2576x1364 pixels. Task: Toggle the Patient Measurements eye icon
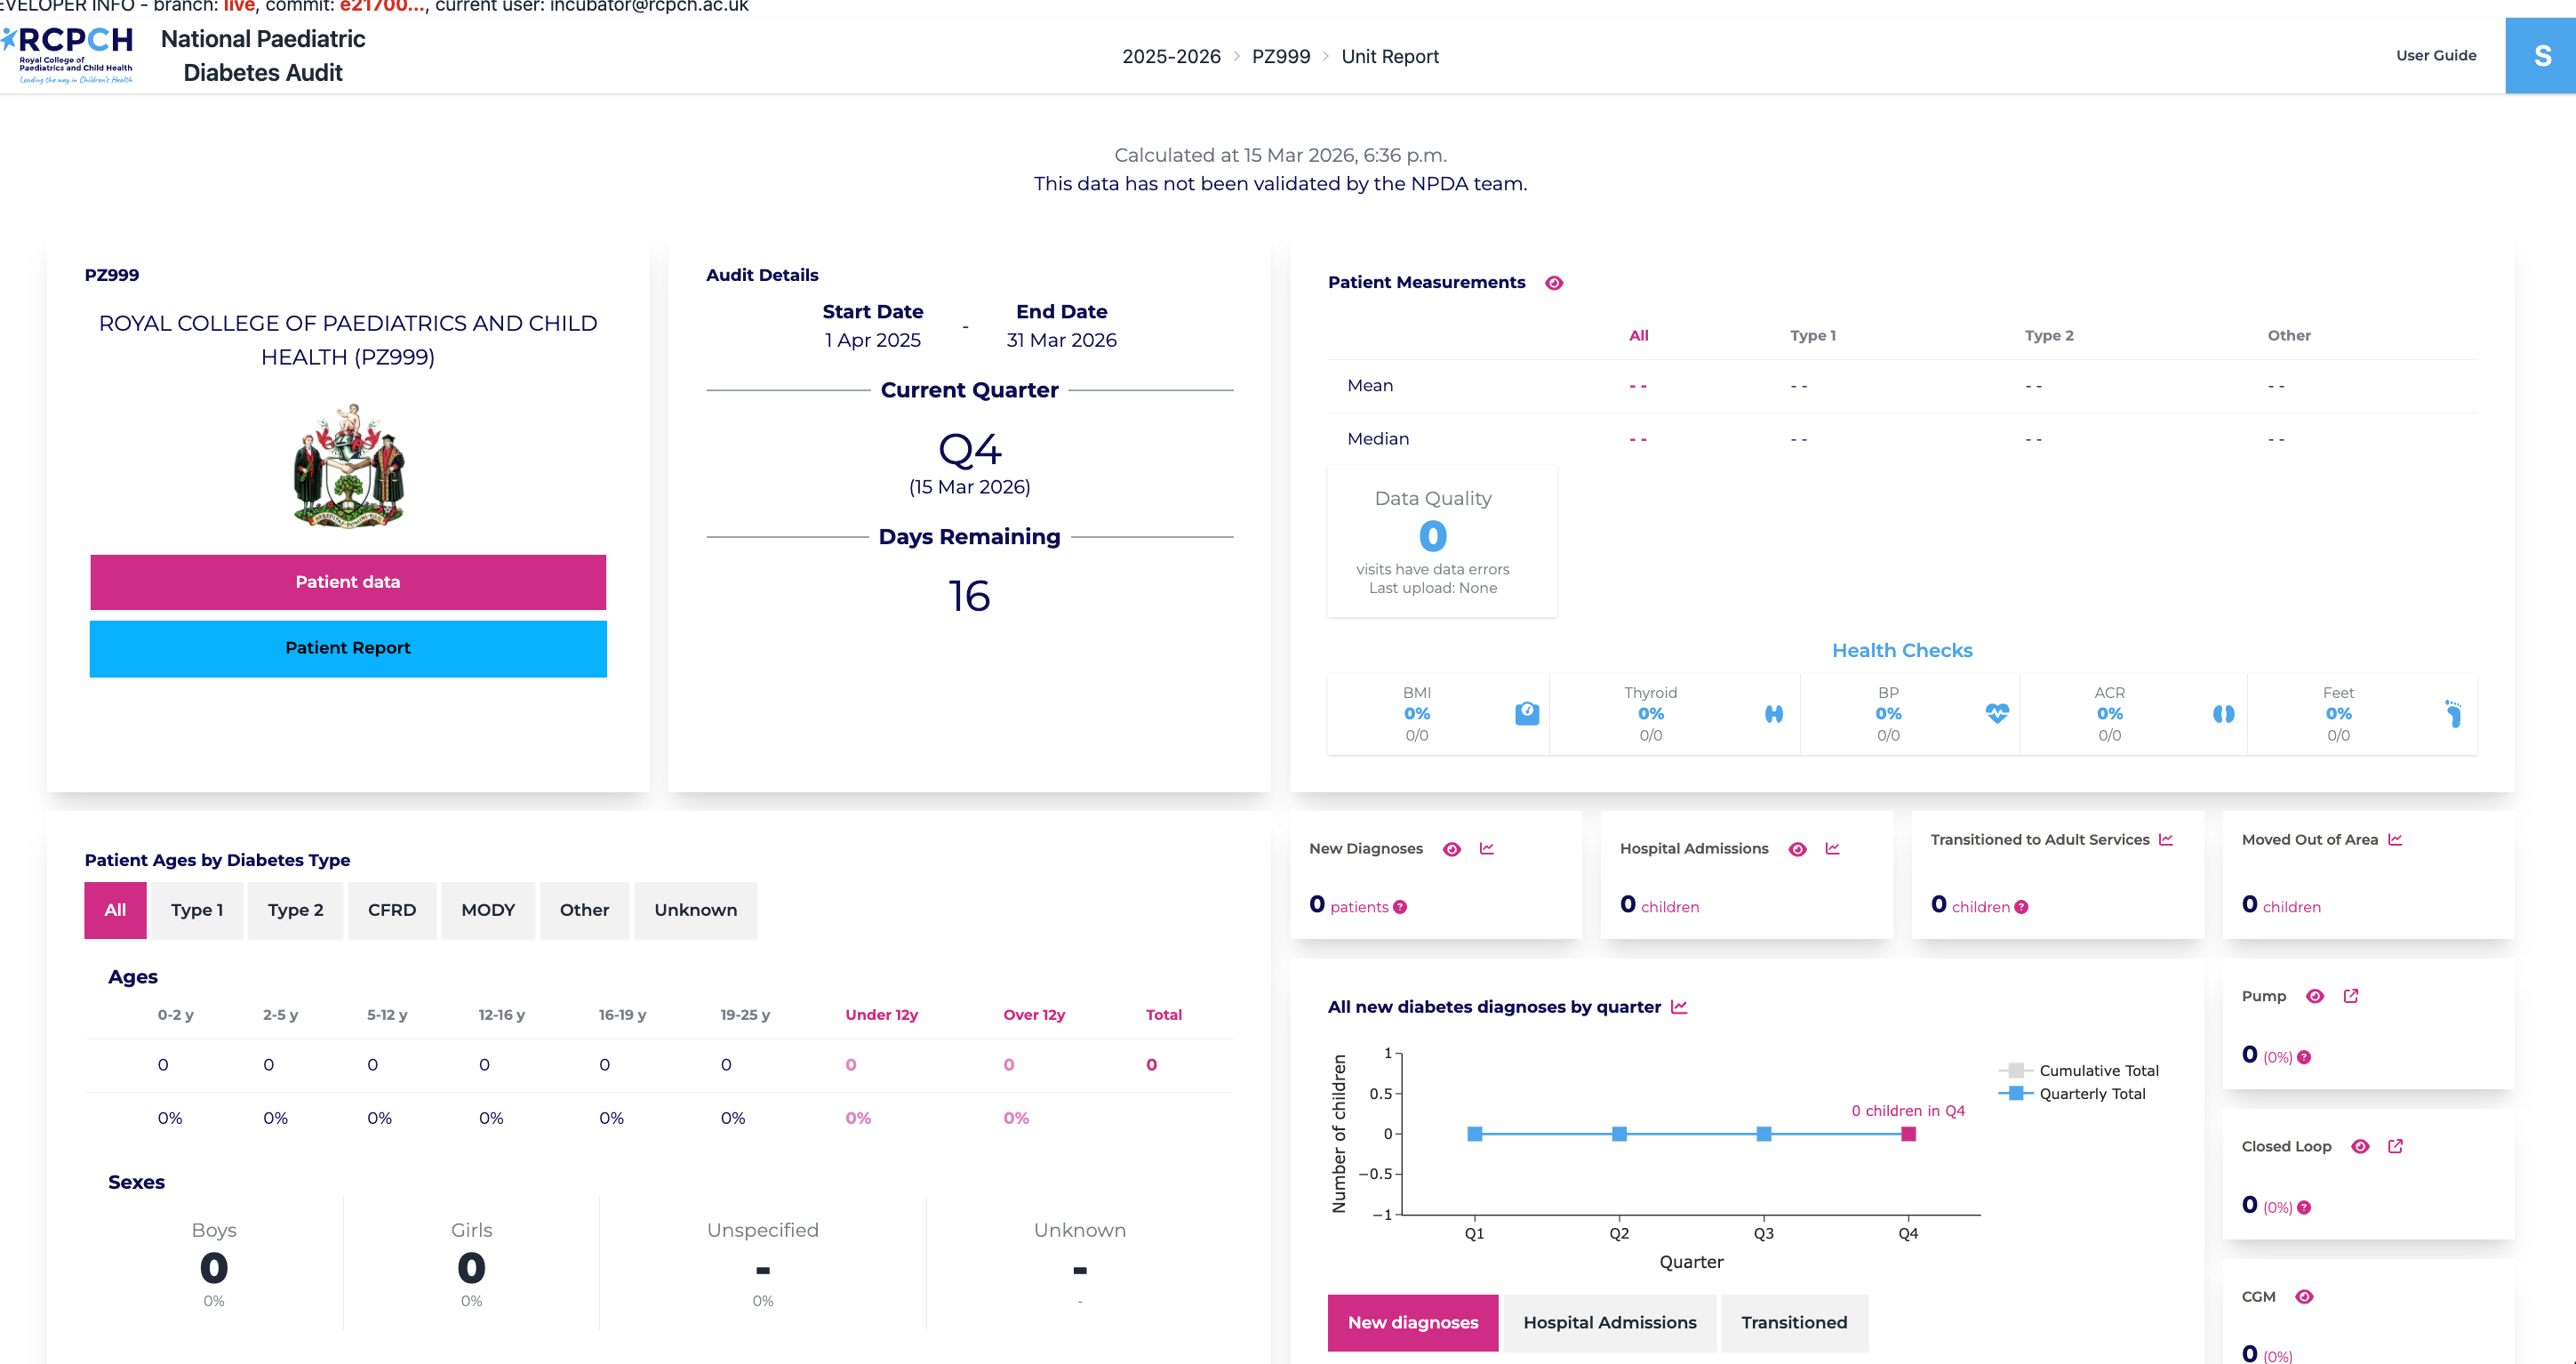(x=1553, y=283)
